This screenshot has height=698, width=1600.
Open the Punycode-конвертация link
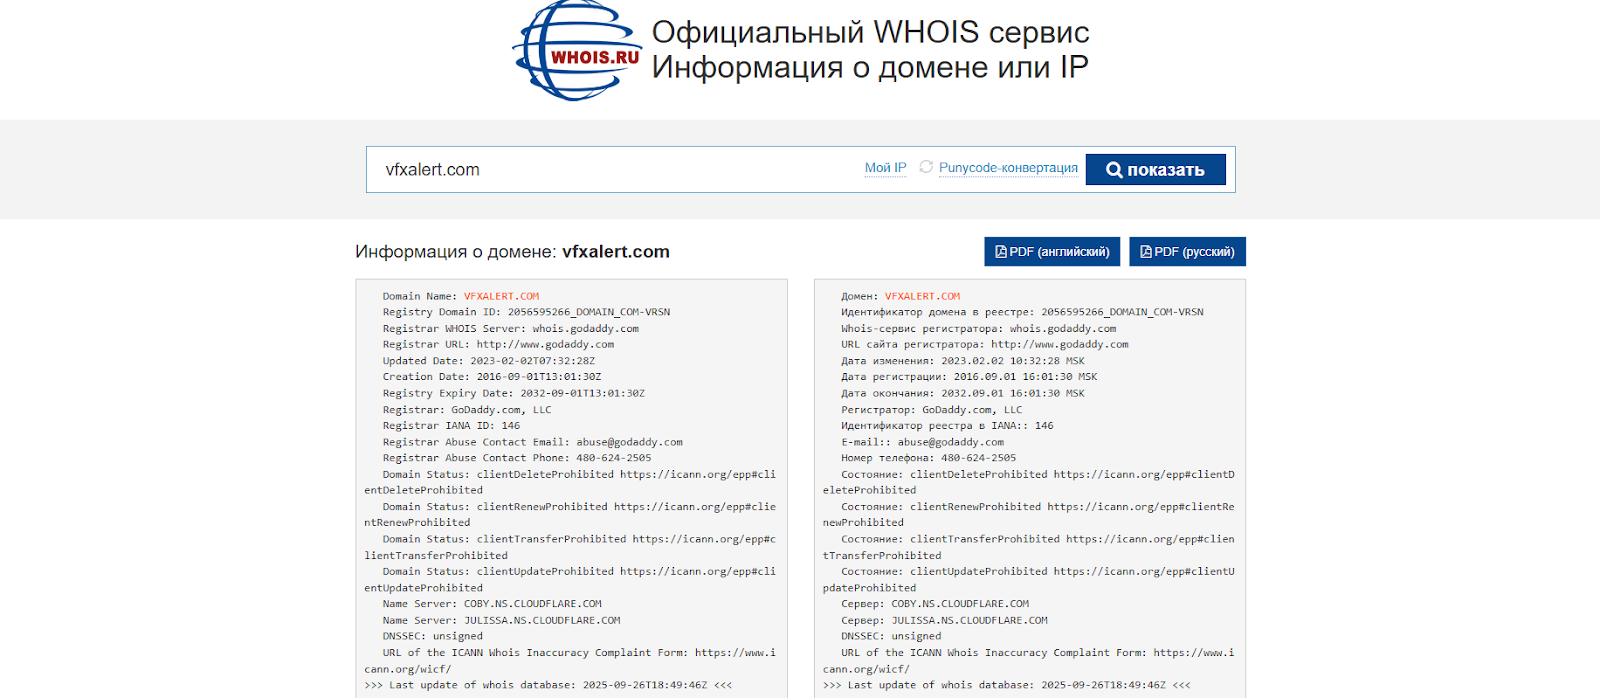click(1008, 168)
